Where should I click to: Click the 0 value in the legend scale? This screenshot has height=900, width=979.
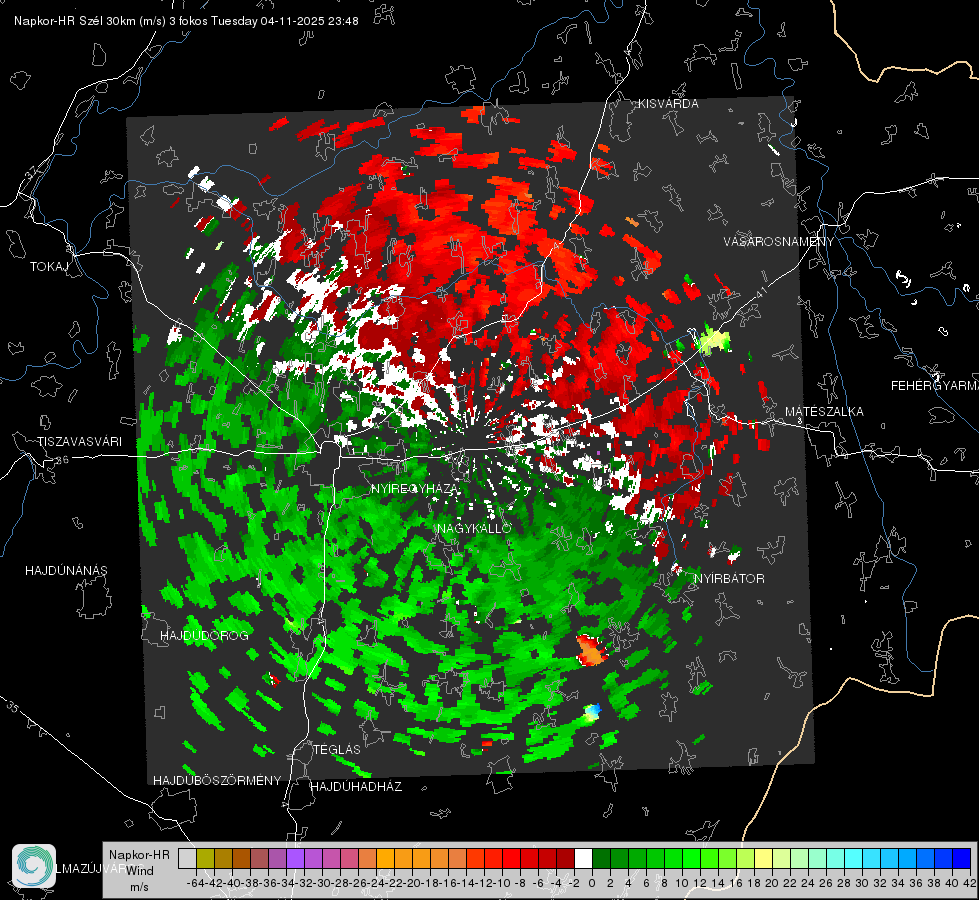[592, 883]
